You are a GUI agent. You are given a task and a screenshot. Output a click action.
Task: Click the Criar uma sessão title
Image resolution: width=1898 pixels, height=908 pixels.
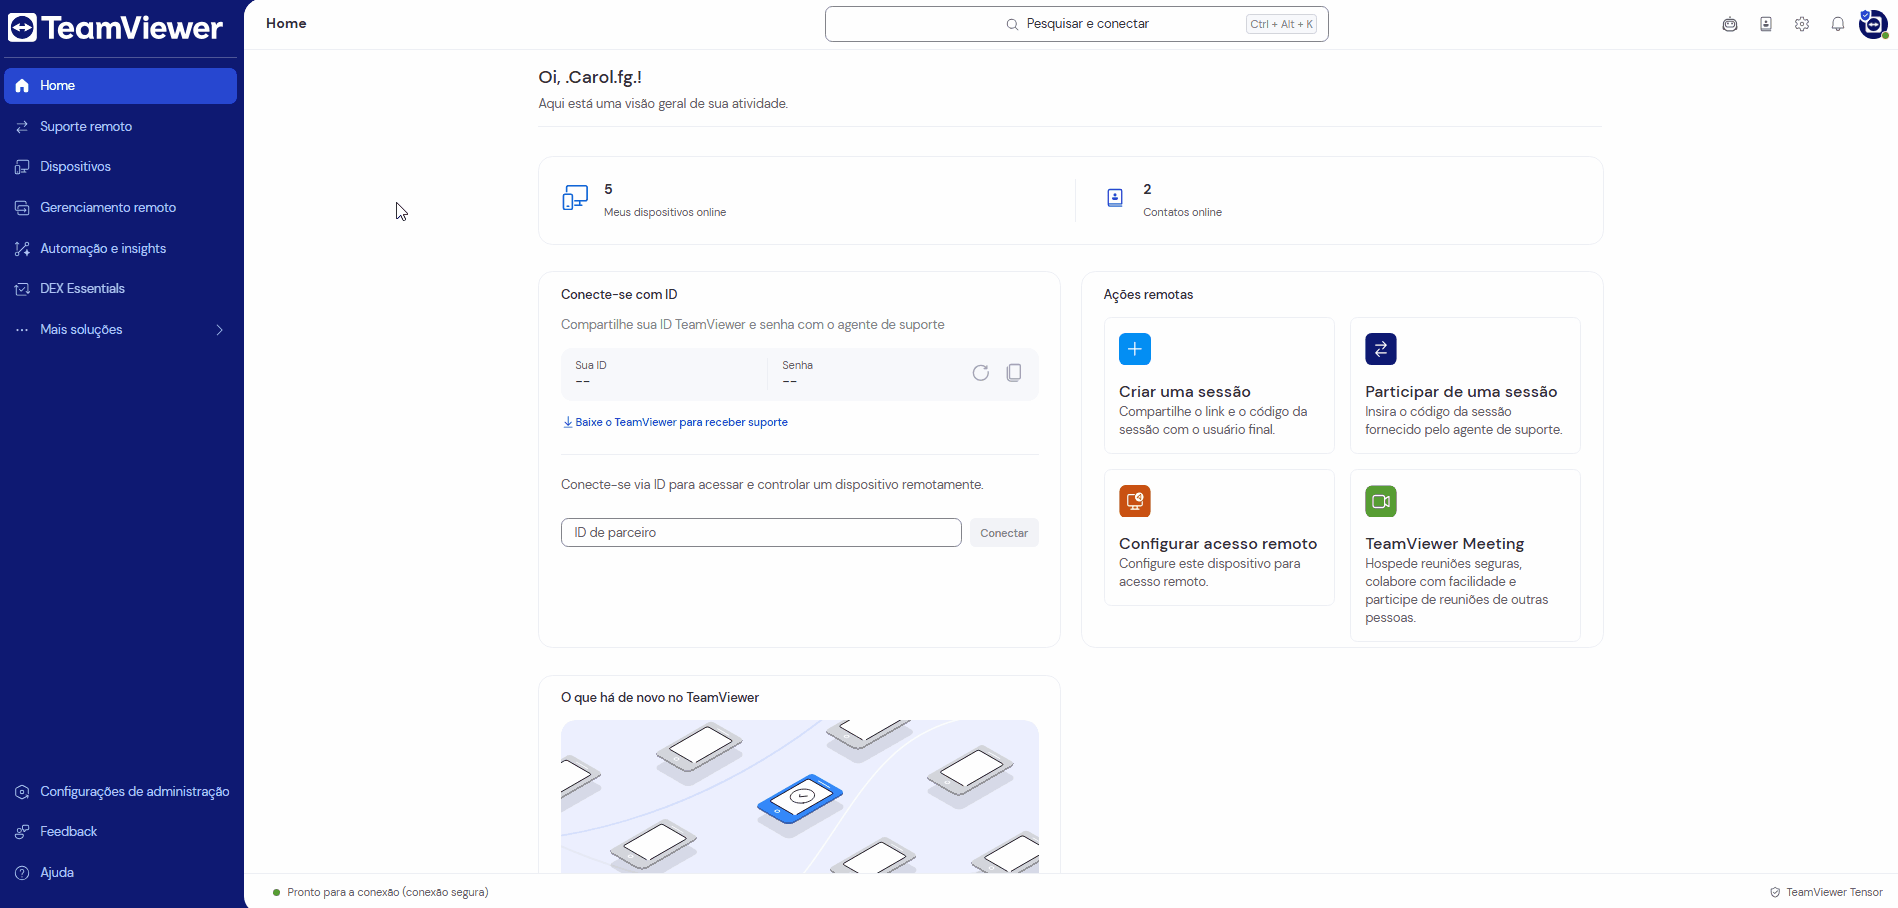click(1185, 392)
